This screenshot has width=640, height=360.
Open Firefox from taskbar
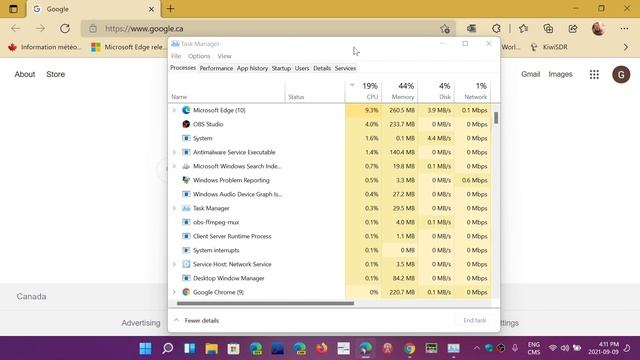[322, 348]
